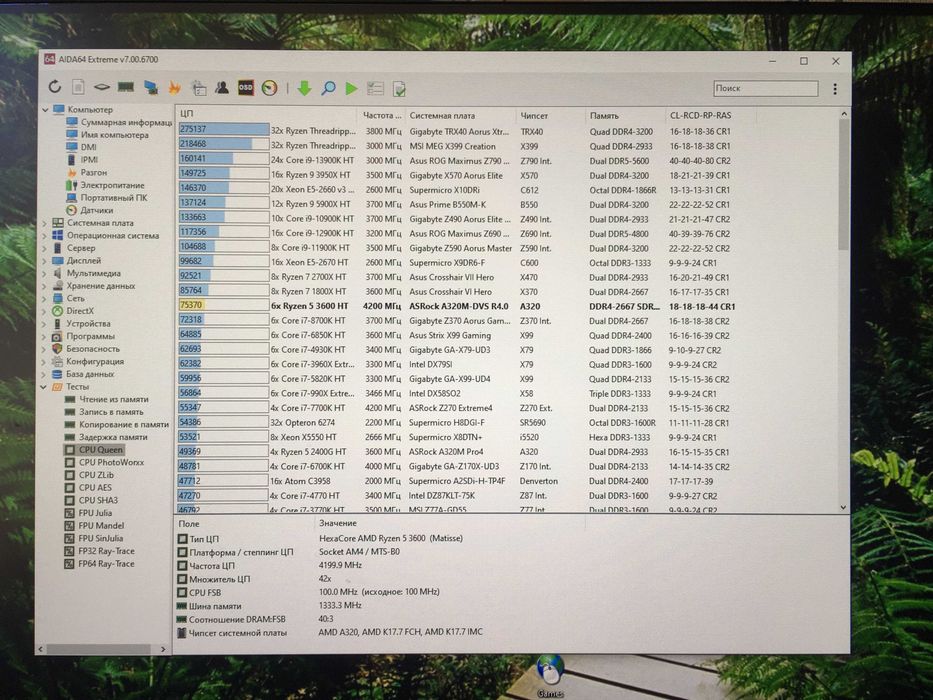The width and height of the screenshot is (933, 700).
Task: Click the results list scroll-down arrow
Action: [x=843, y=507]
